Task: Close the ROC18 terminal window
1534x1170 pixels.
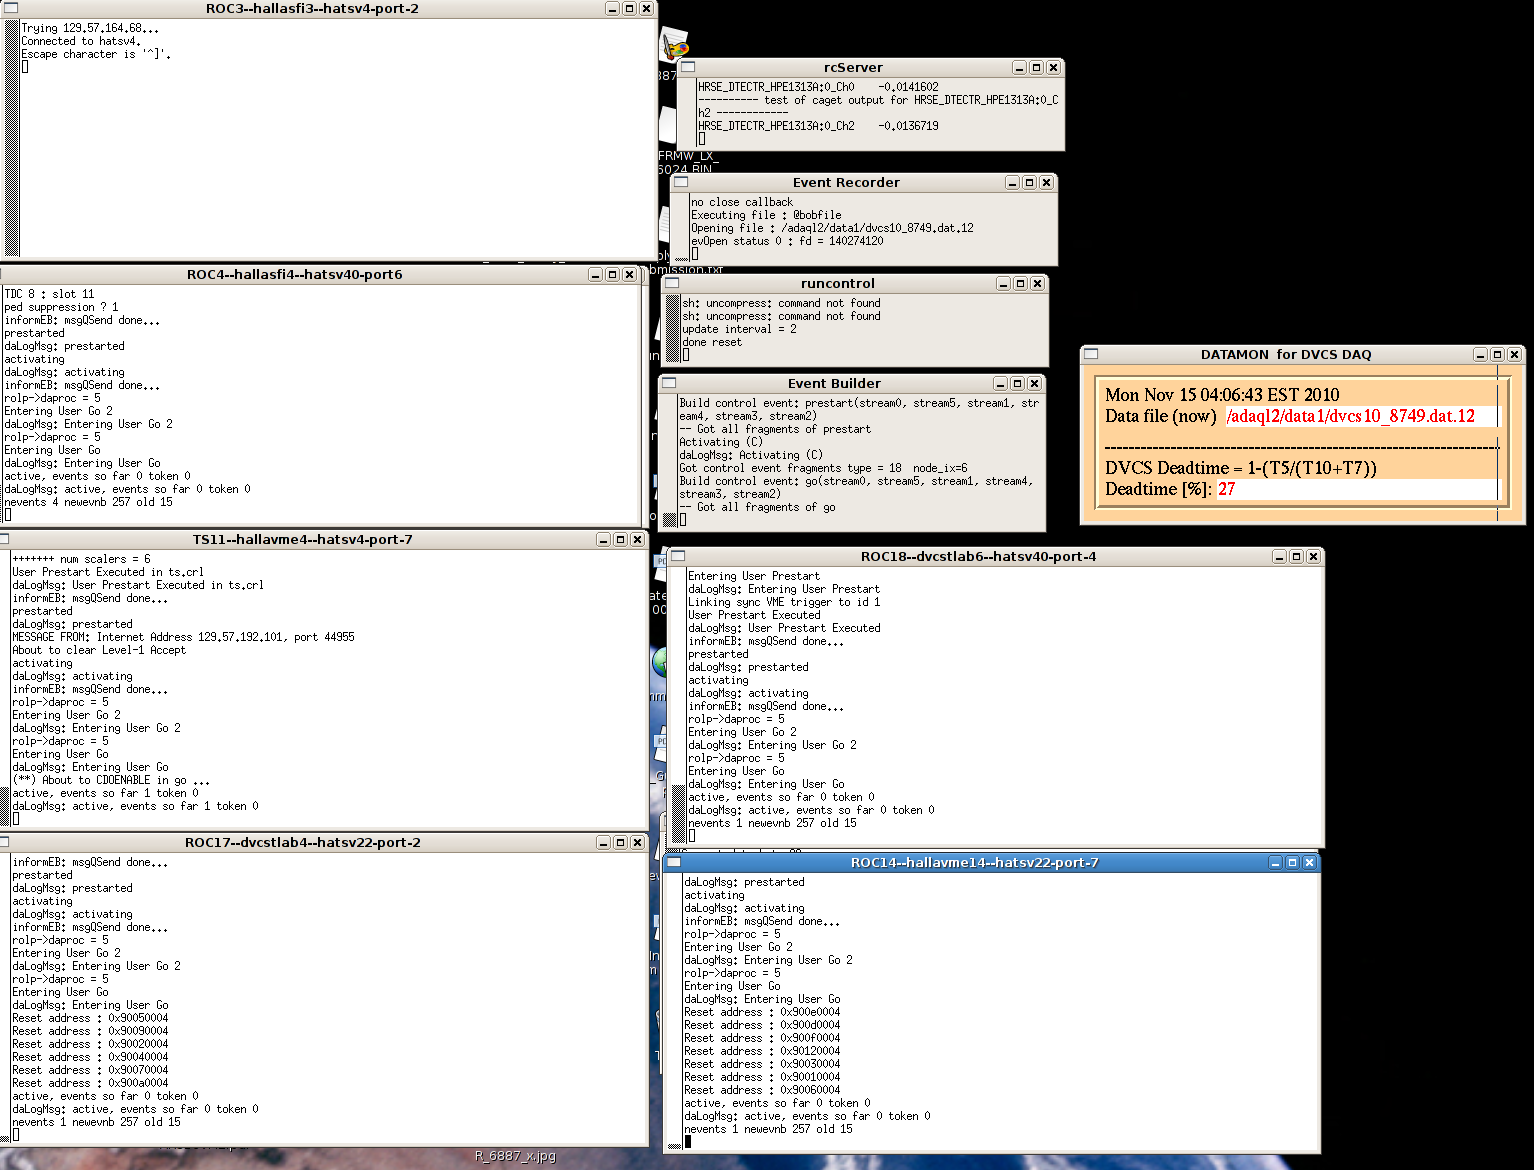Action: tap(1313, 556)
